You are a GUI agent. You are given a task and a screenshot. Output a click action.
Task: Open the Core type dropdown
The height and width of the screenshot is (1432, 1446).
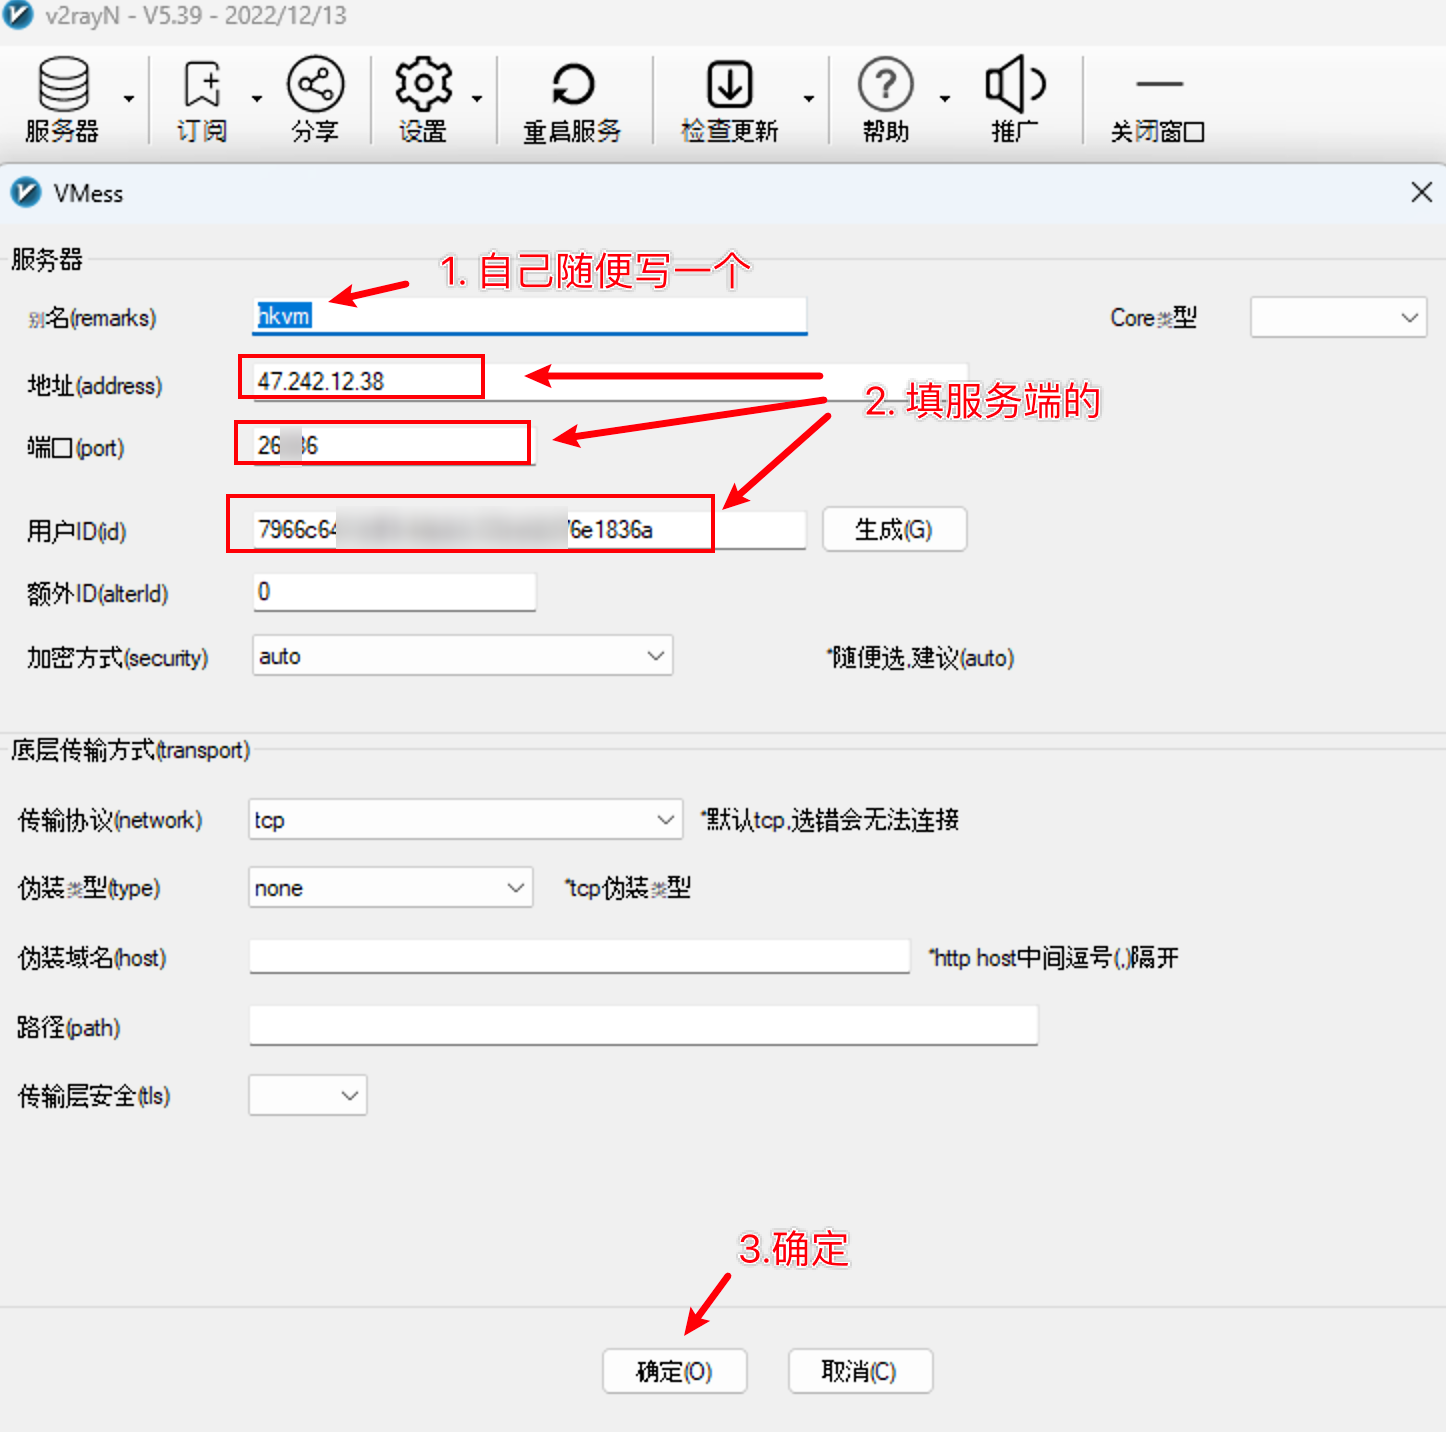[1338, 318]
